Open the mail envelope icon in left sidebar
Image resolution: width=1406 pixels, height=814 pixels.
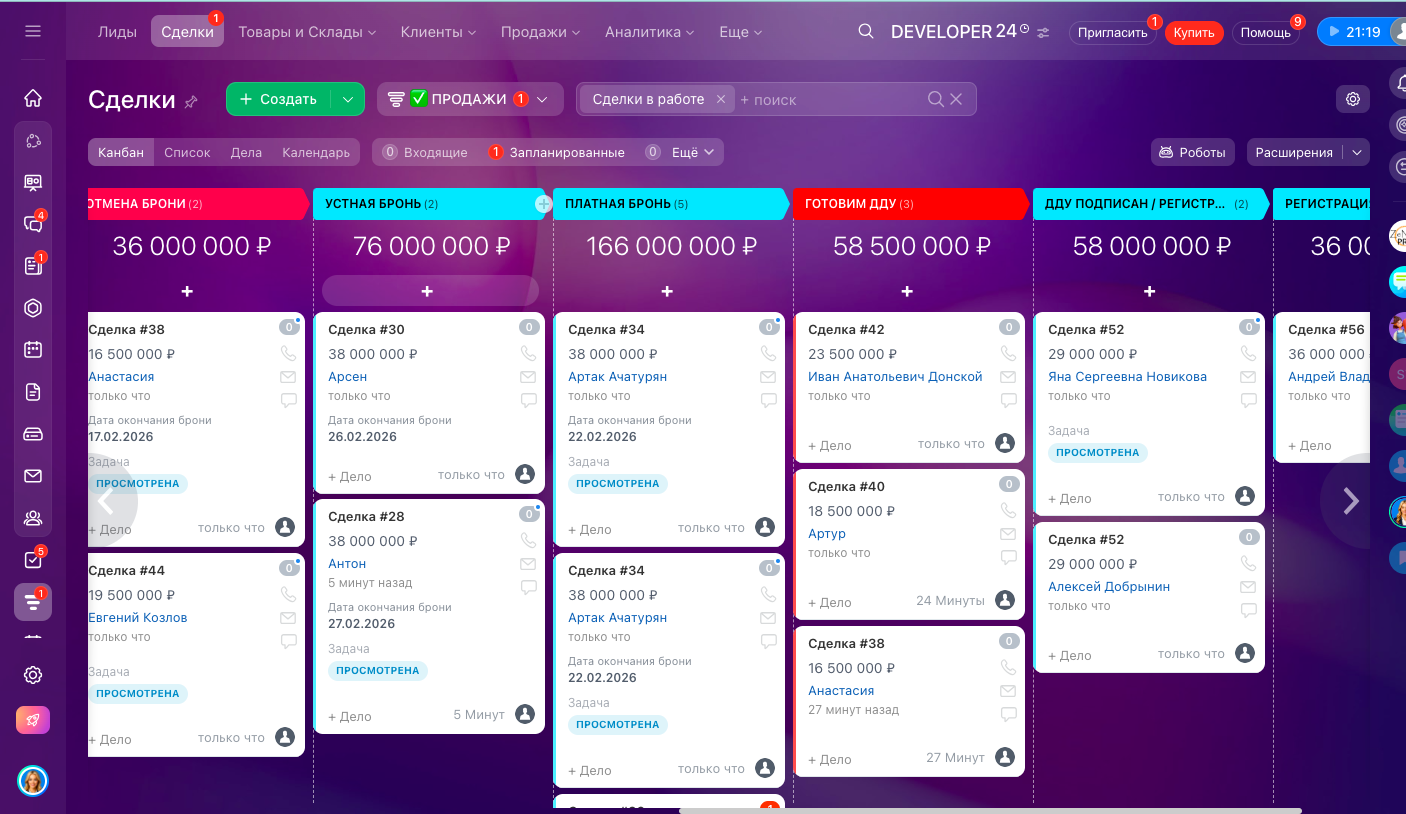33,476
